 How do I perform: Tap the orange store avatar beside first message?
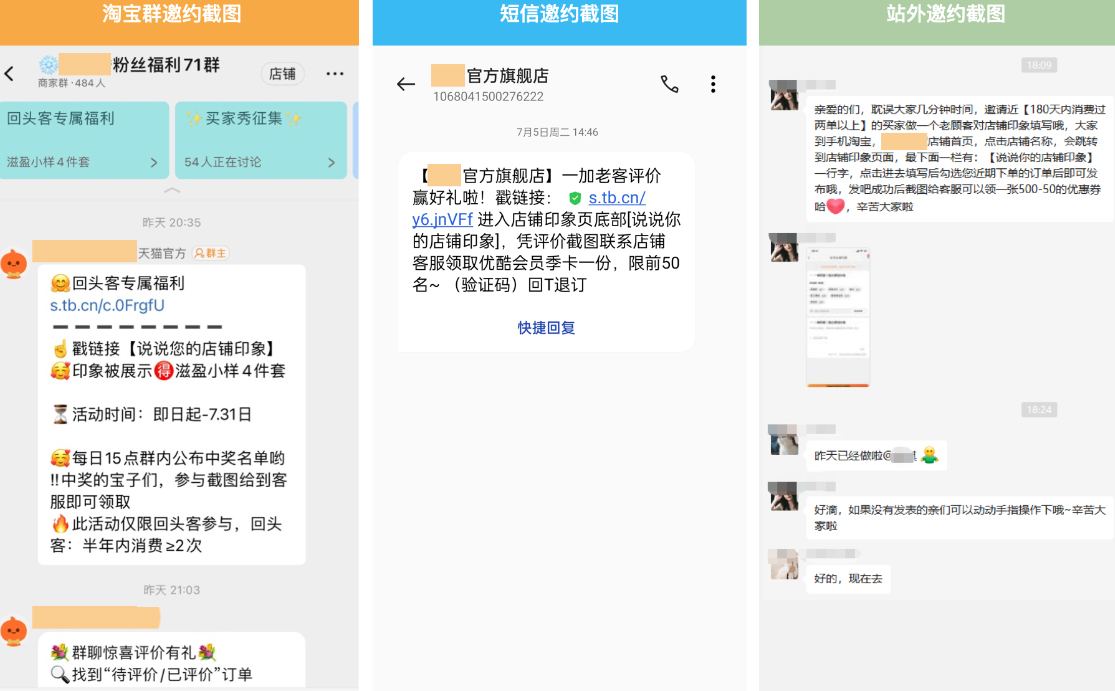14,264
